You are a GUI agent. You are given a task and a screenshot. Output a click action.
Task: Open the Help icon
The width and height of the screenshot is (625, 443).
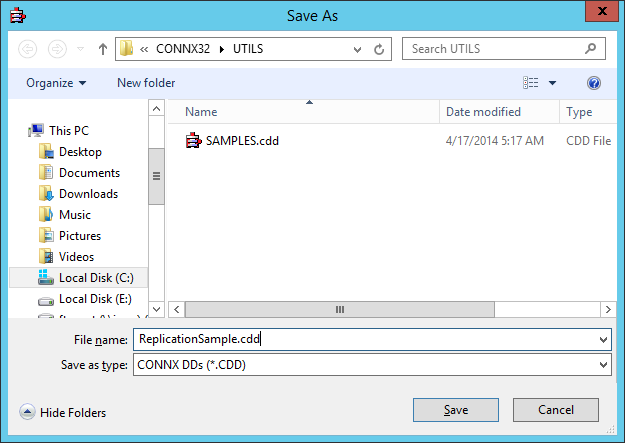[594, 83]
